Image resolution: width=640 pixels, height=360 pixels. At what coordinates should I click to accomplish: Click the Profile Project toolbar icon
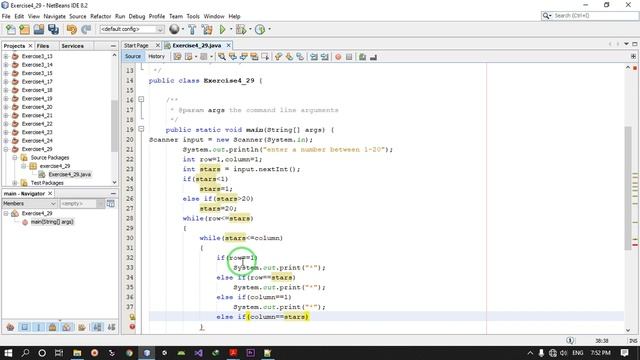pyautogui.click(x=260, y=29)
